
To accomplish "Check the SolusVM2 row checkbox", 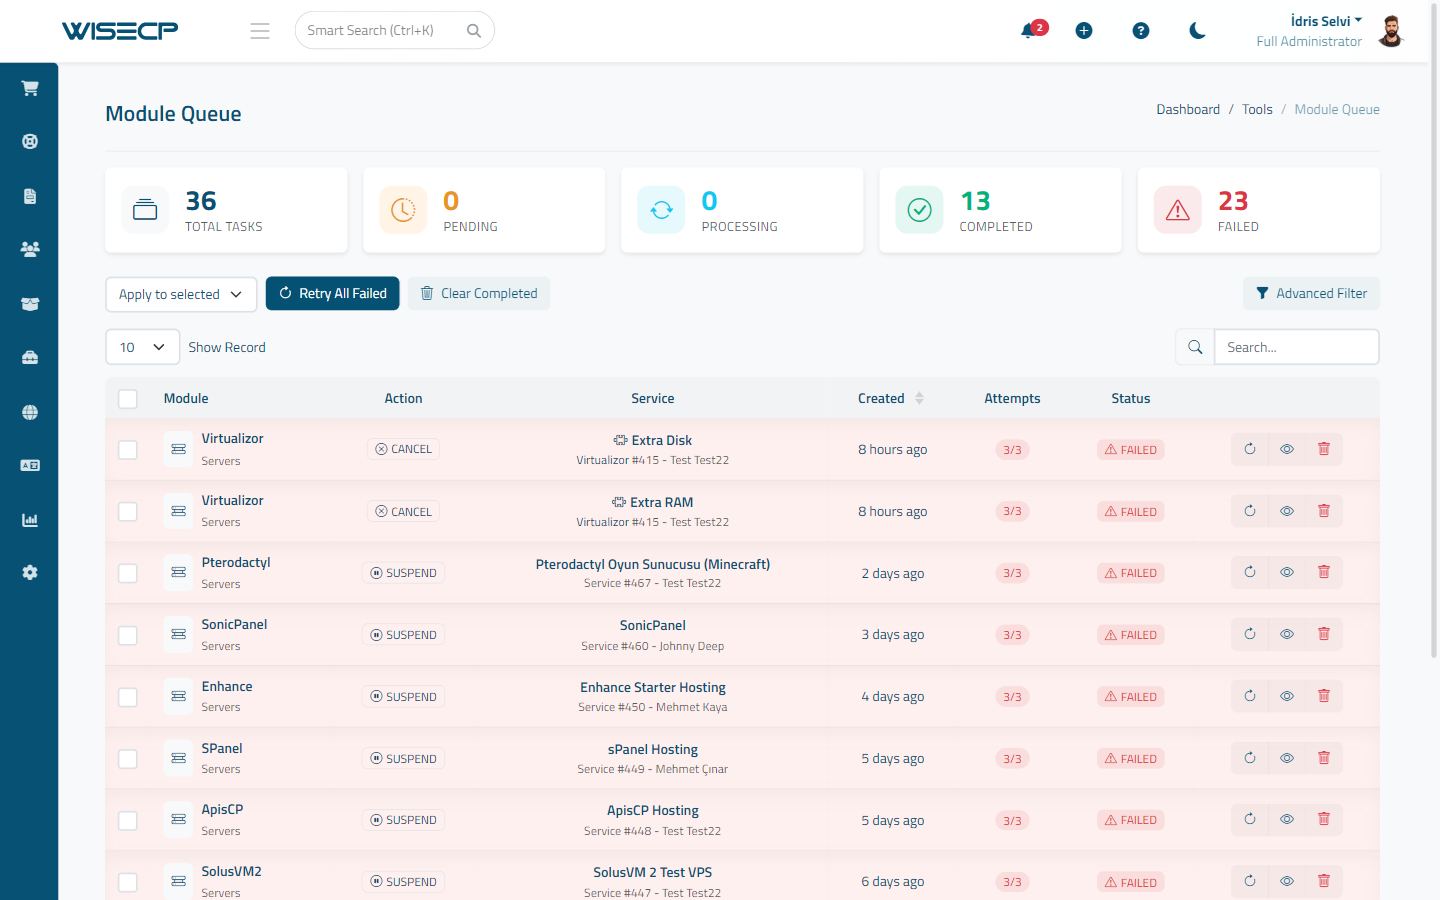I will click(128, 882).
